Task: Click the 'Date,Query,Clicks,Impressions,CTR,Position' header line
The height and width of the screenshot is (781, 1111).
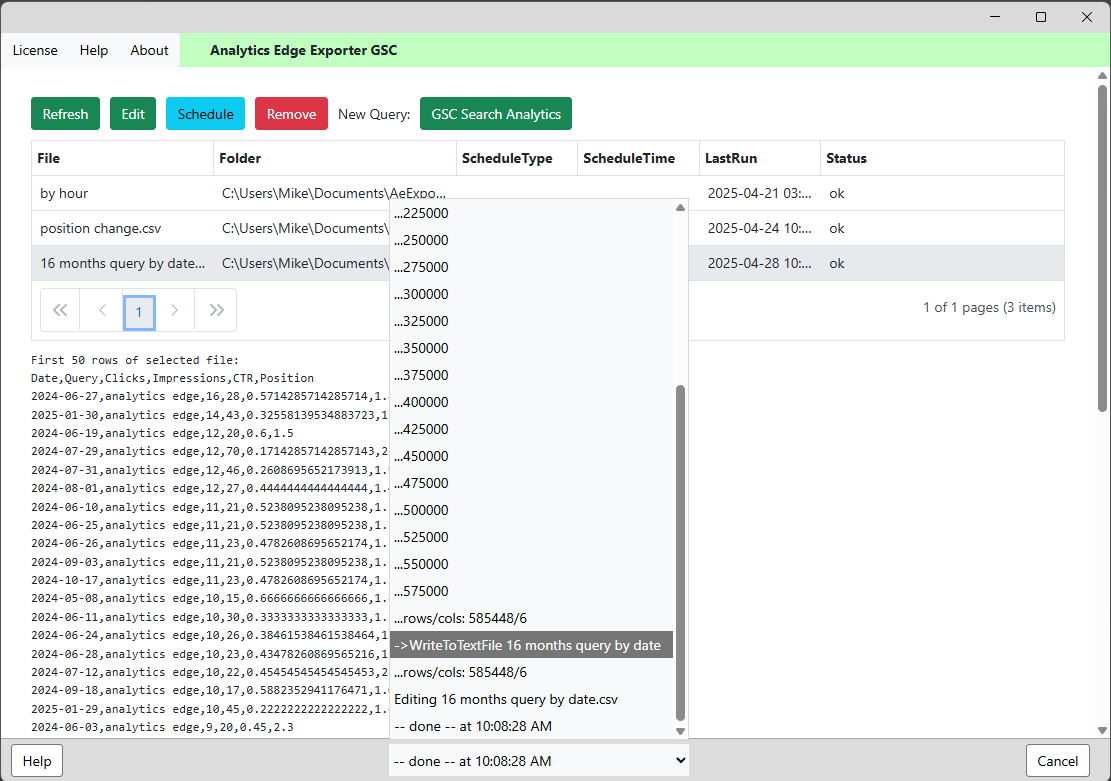Action: [x=172, y=378]
